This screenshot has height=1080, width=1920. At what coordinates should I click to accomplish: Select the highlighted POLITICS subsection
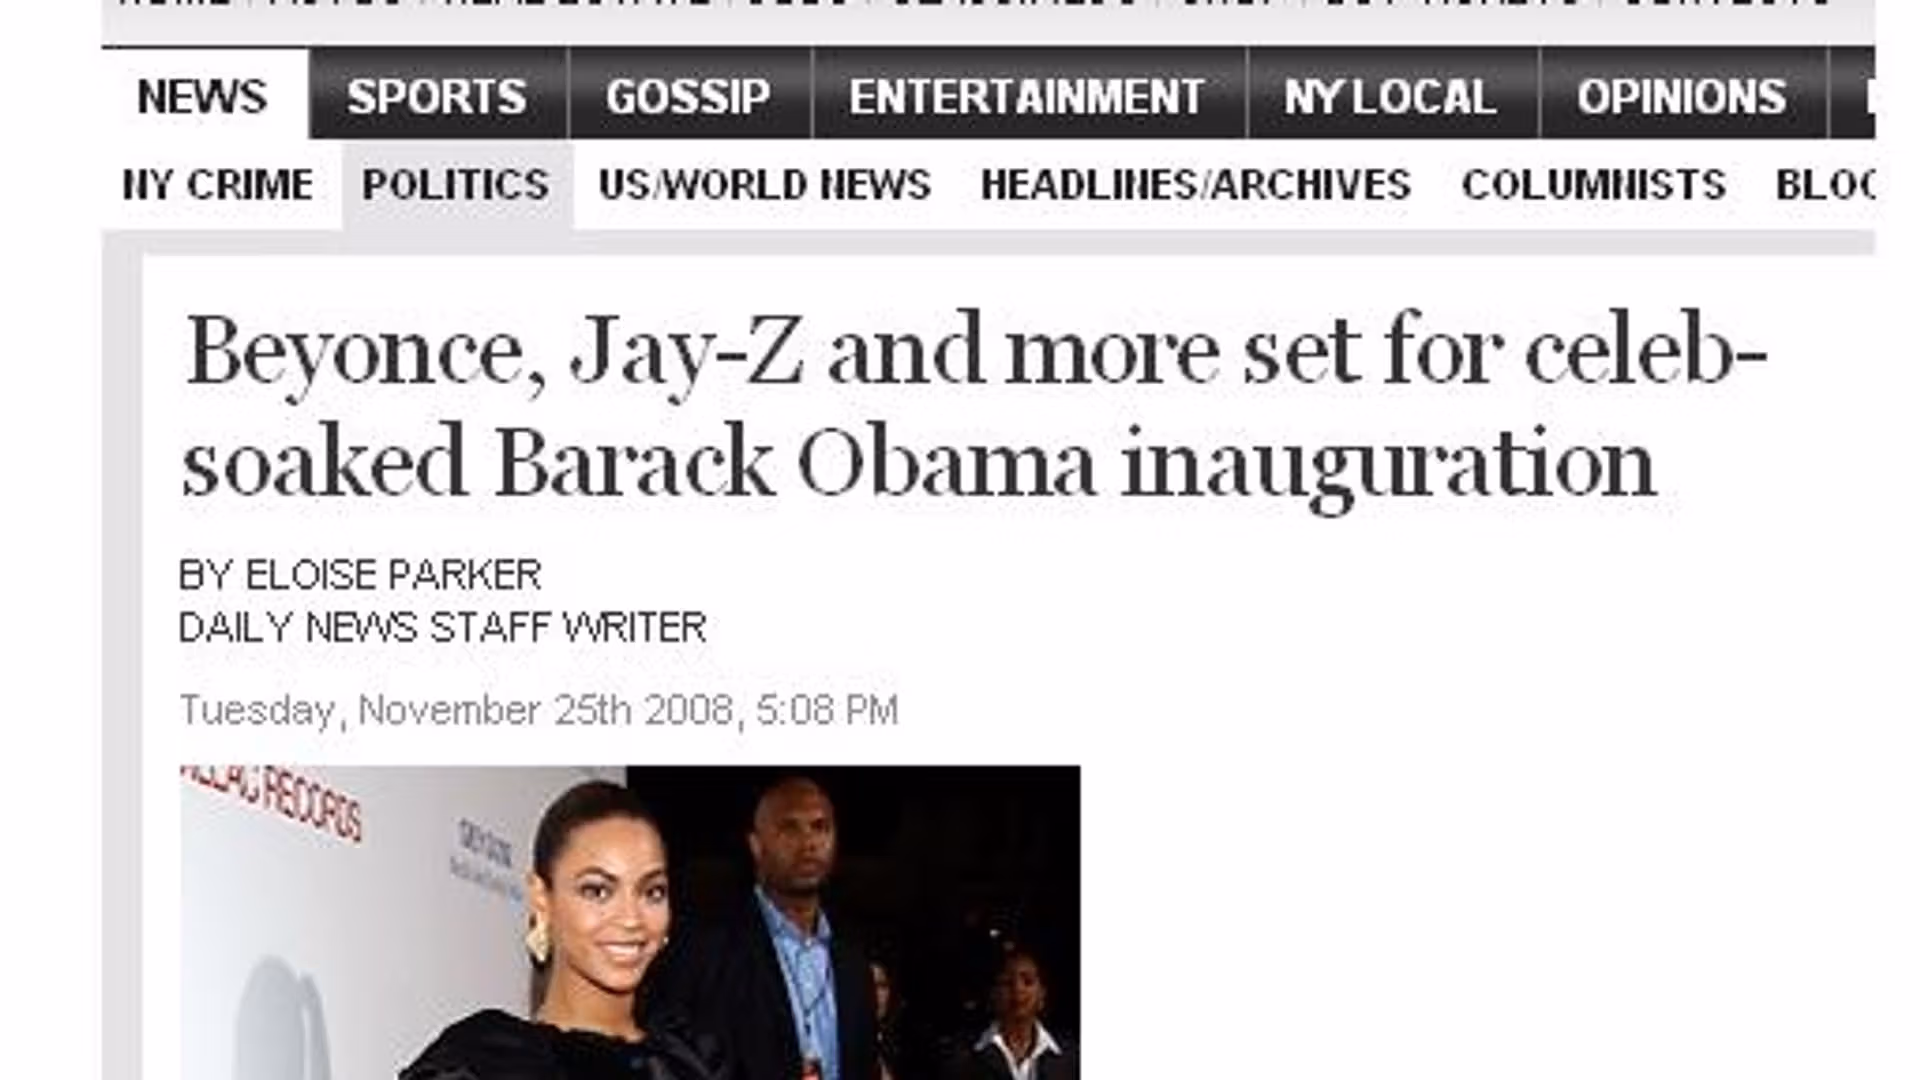[x=456, y=185]
